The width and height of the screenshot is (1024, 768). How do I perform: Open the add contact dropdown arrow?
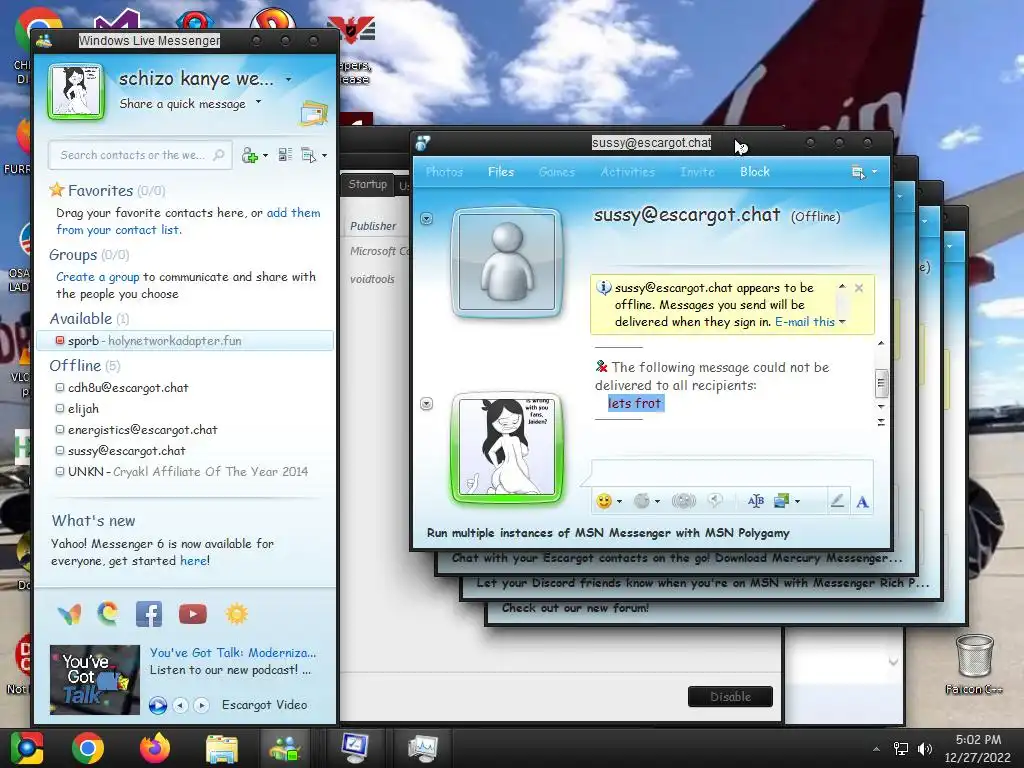coord(265,156)
